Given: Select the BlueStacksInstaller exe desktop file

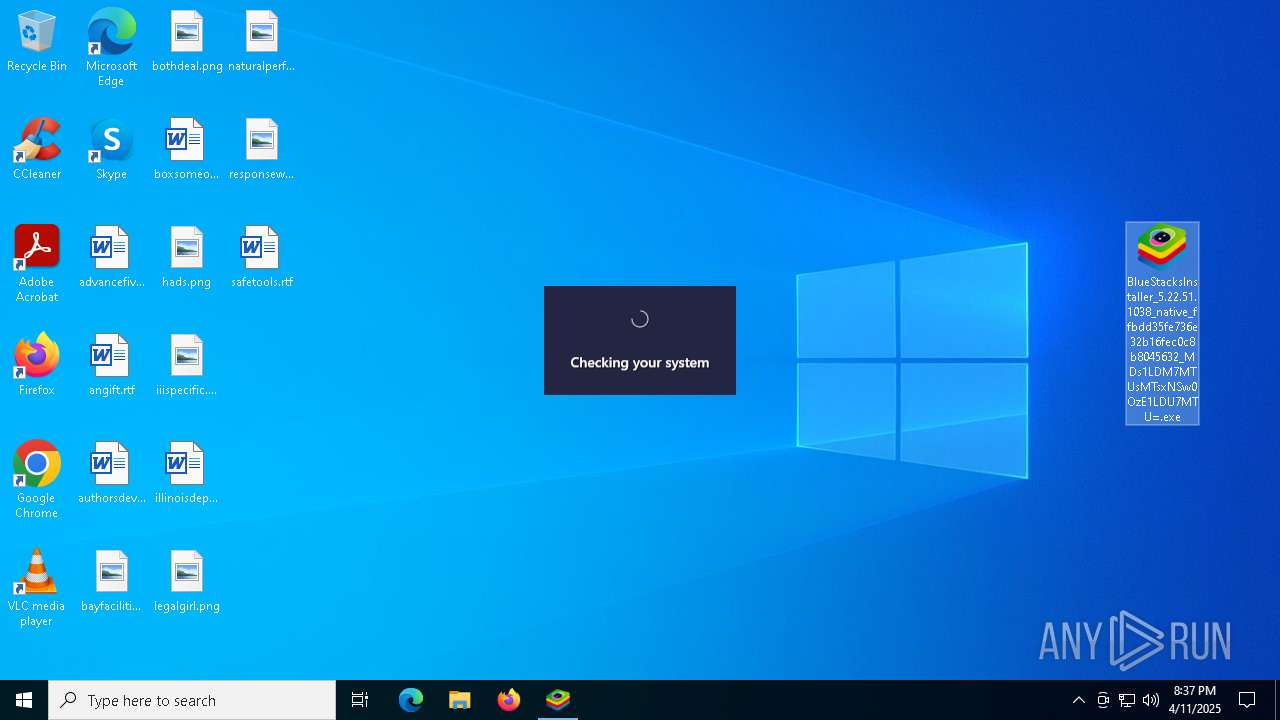Looking at the screenshot, I should tap(1162, 324).
